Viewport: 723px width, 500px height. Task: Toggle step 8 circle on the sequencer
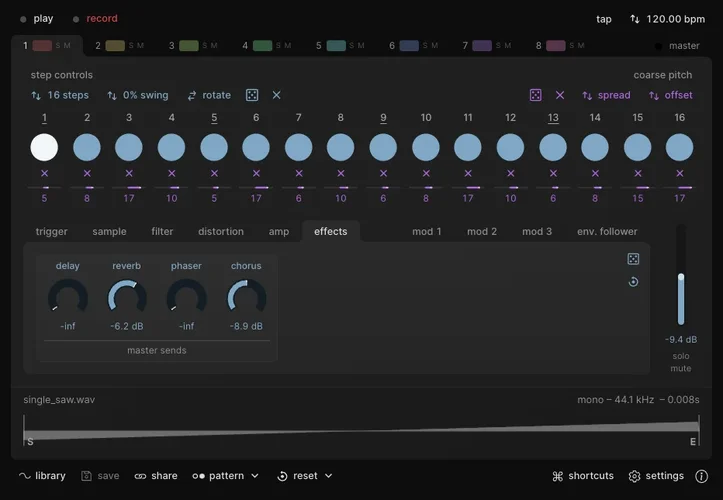click(341, 147)
